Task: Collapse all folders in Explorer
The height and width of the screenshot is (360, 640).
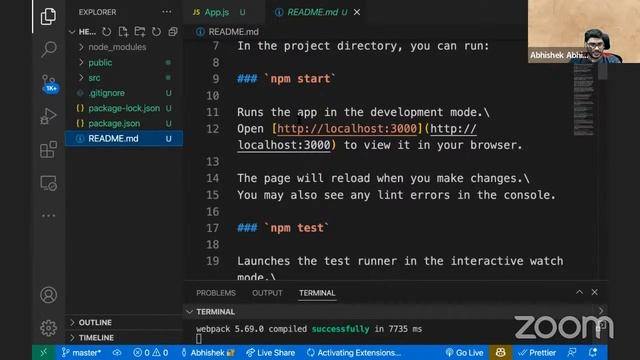Action: click(x=173, y=31)
